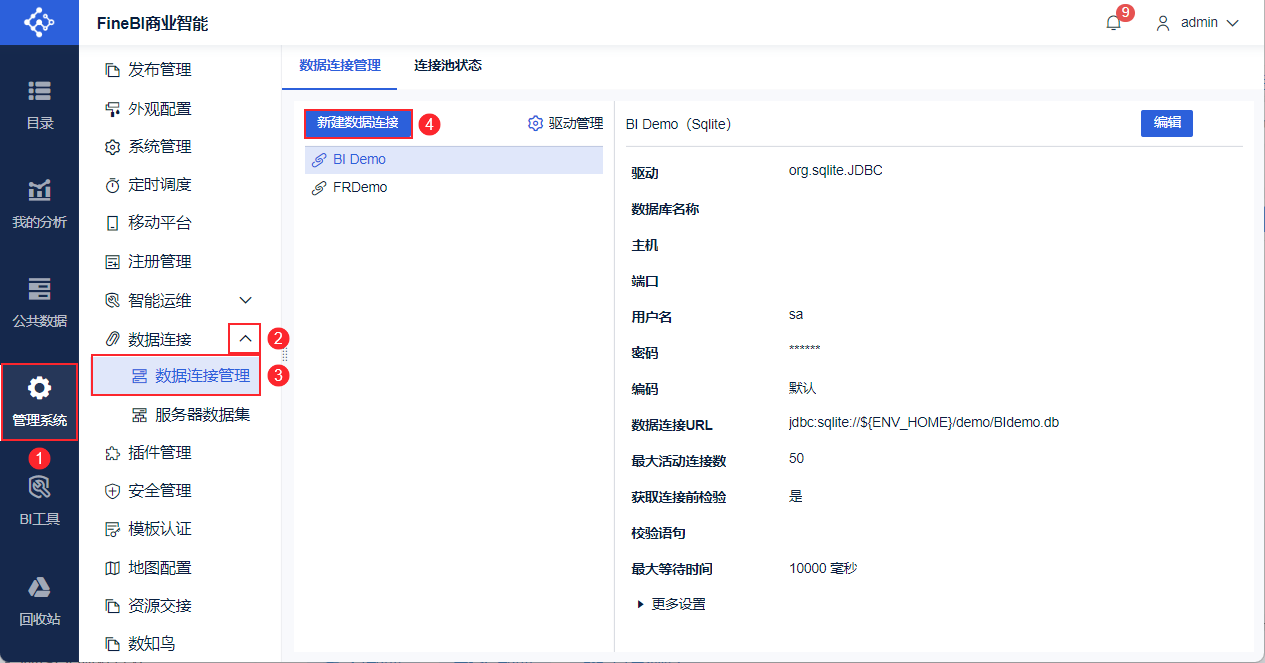Click the 发布管理 menu icon

tap(112, 70)
